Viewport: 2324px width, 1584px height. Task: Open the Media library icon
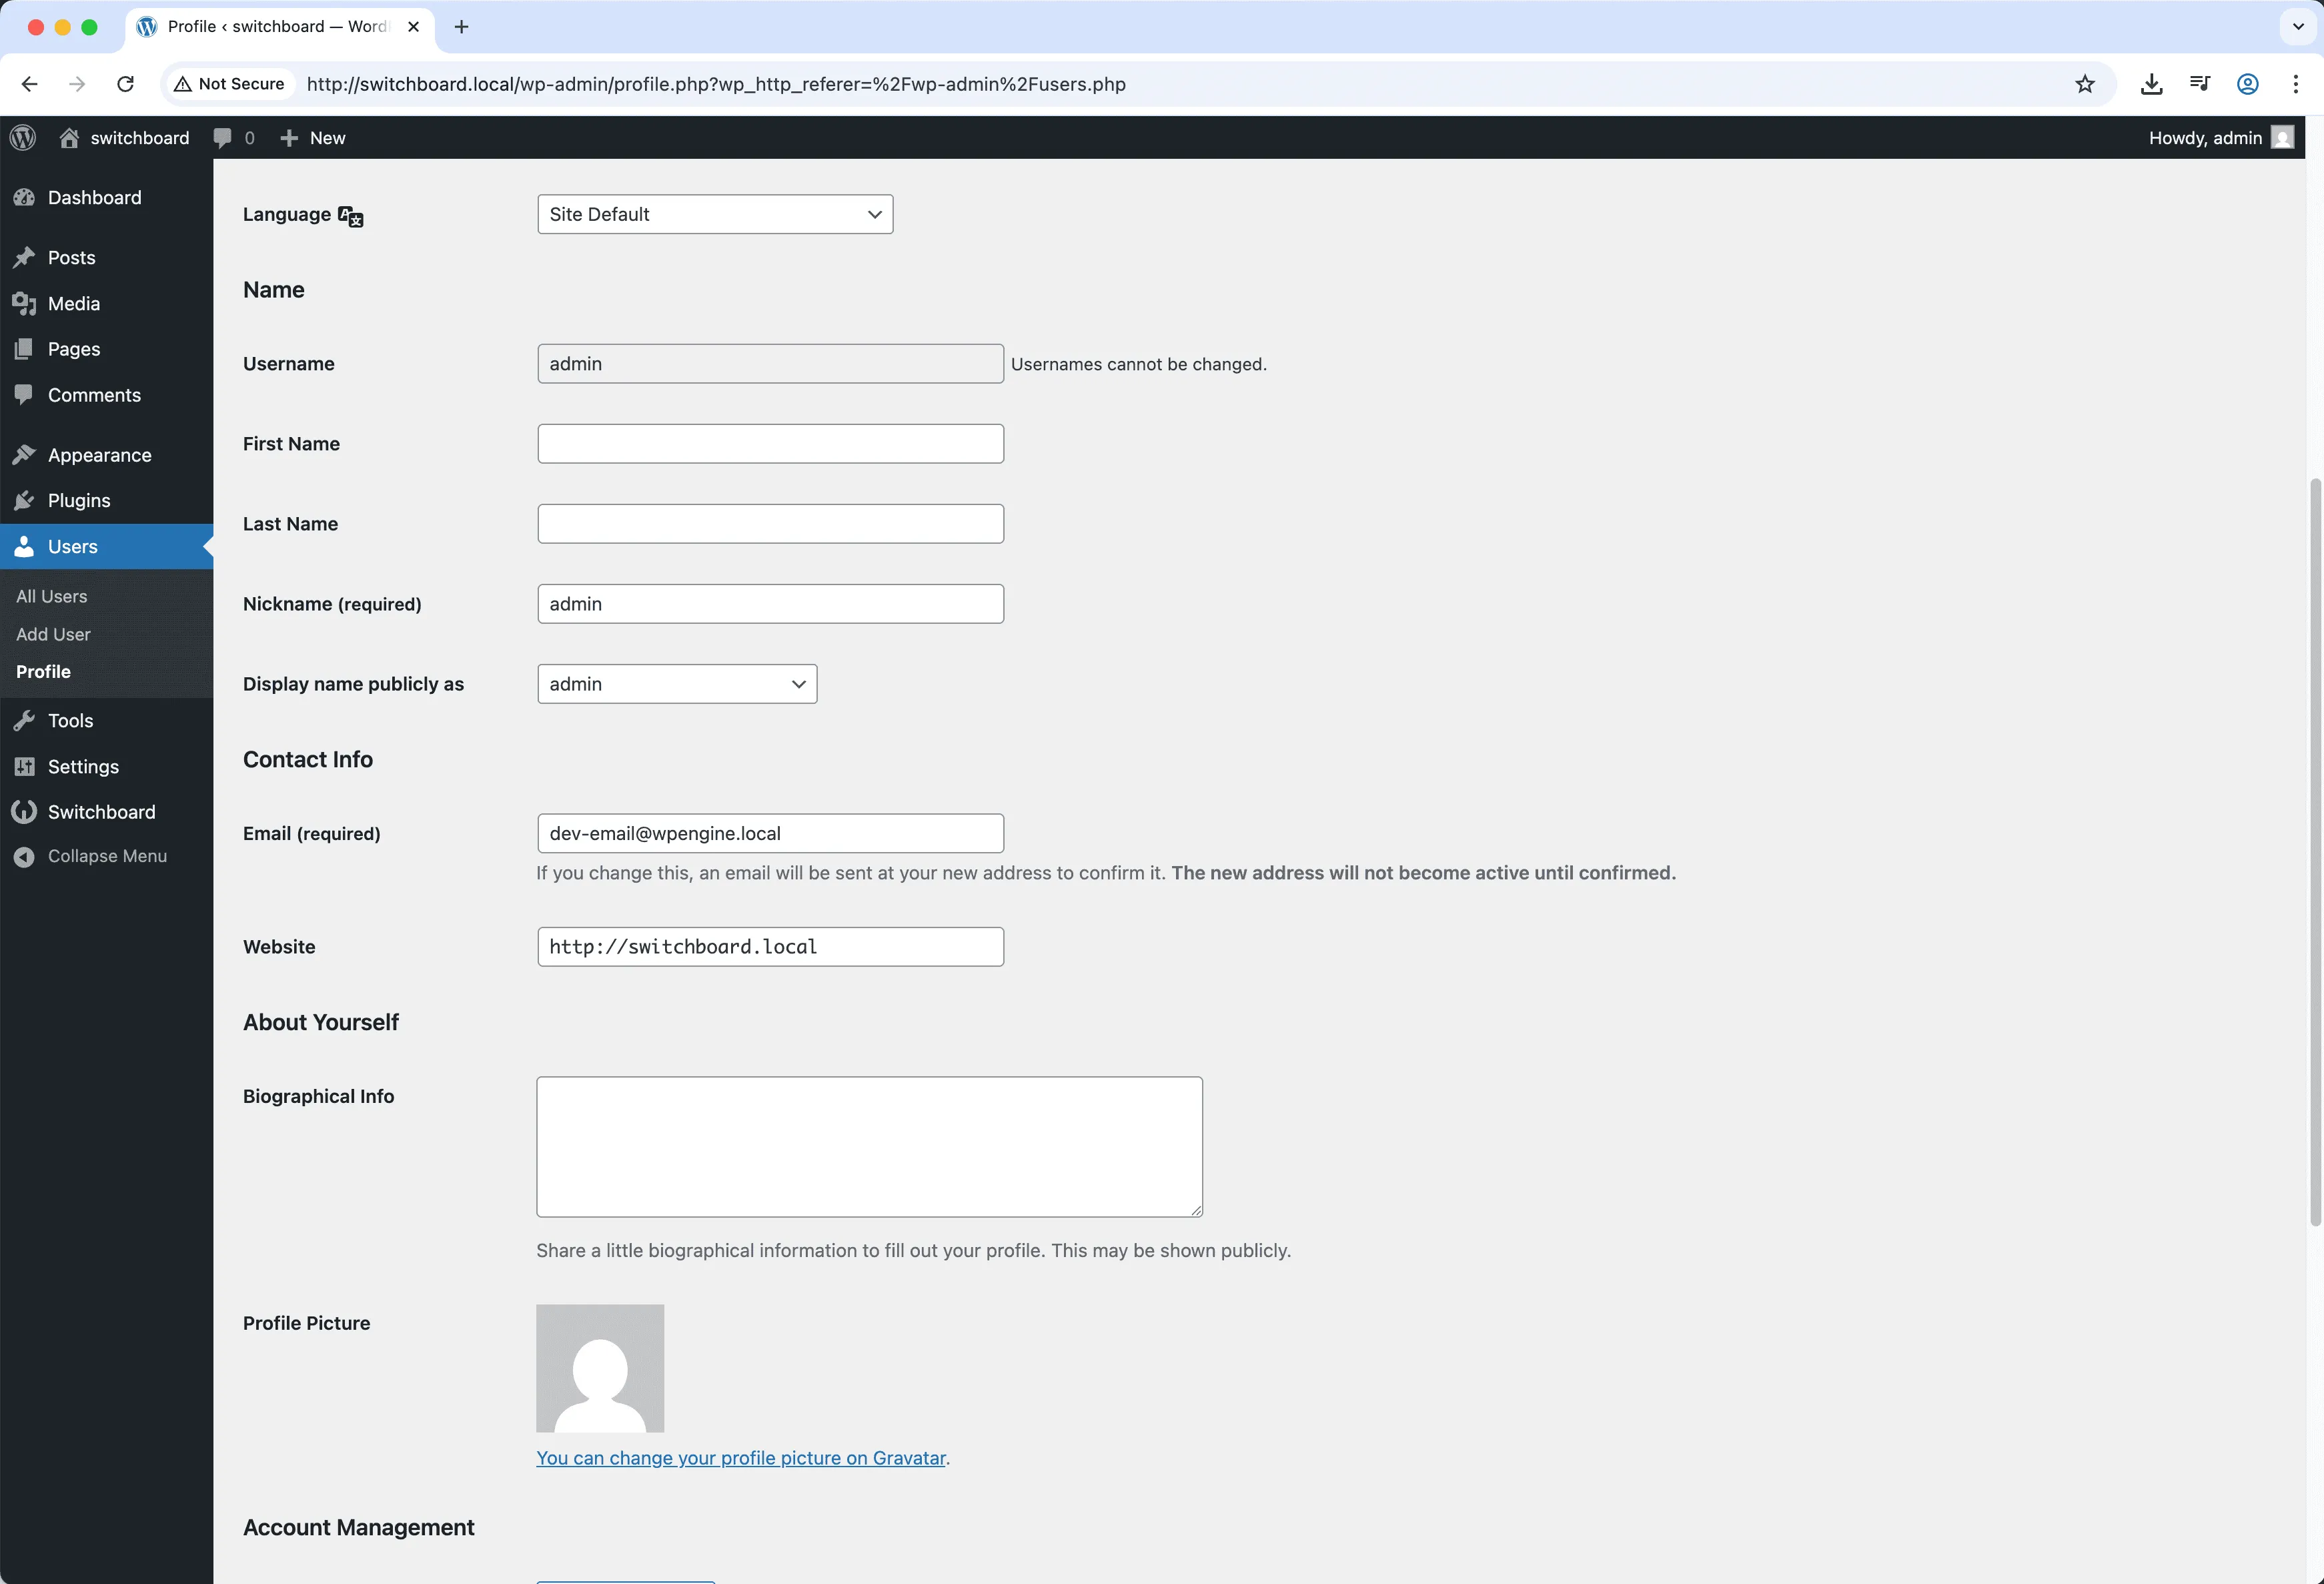24,303
